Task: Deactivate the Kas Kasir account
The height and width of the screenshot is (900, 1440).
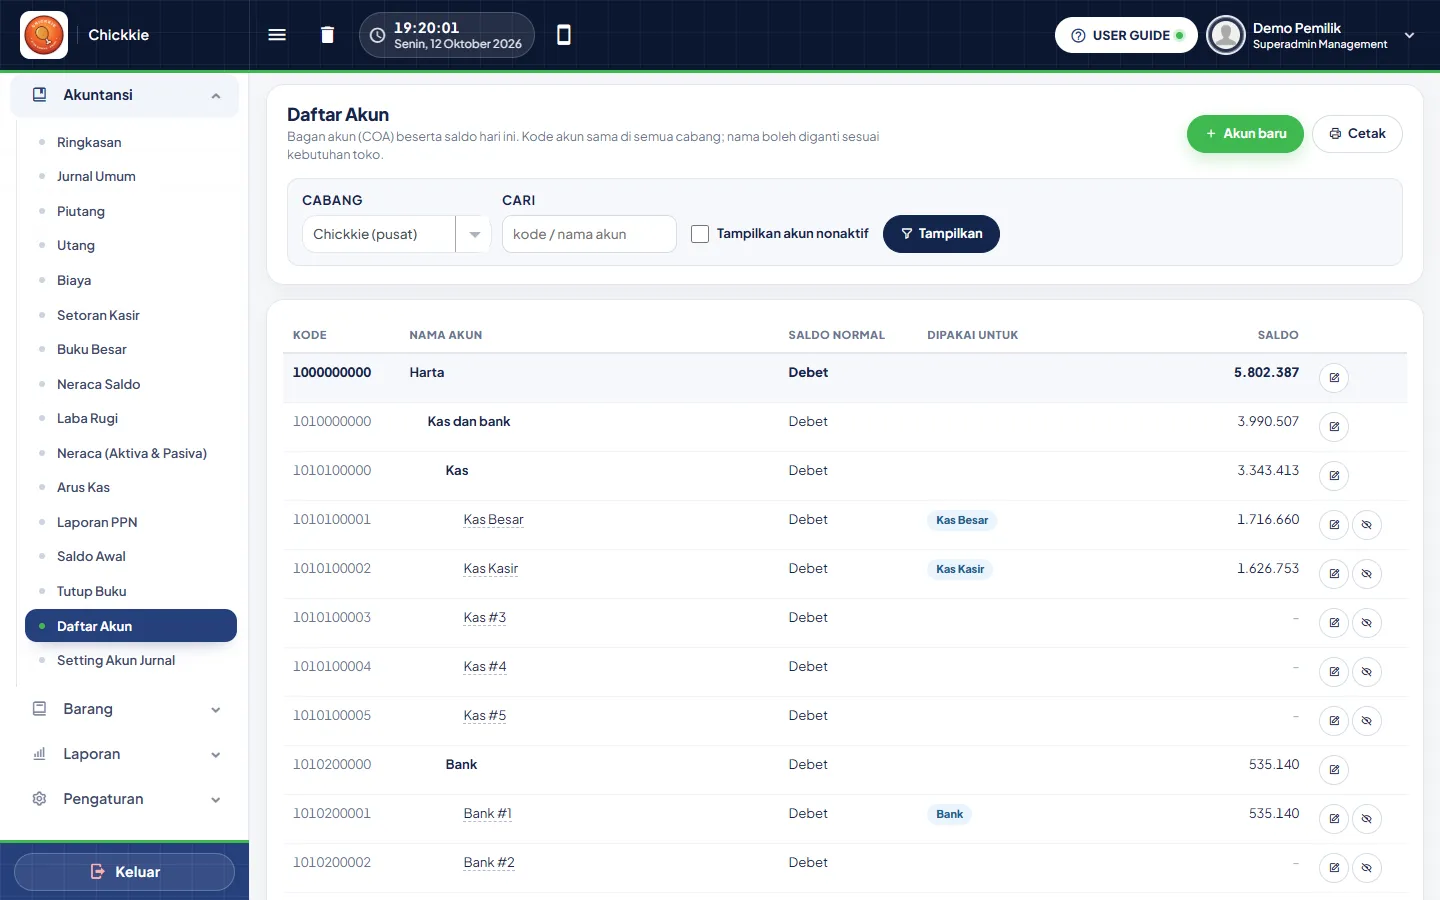Action: coord(1367,574)
